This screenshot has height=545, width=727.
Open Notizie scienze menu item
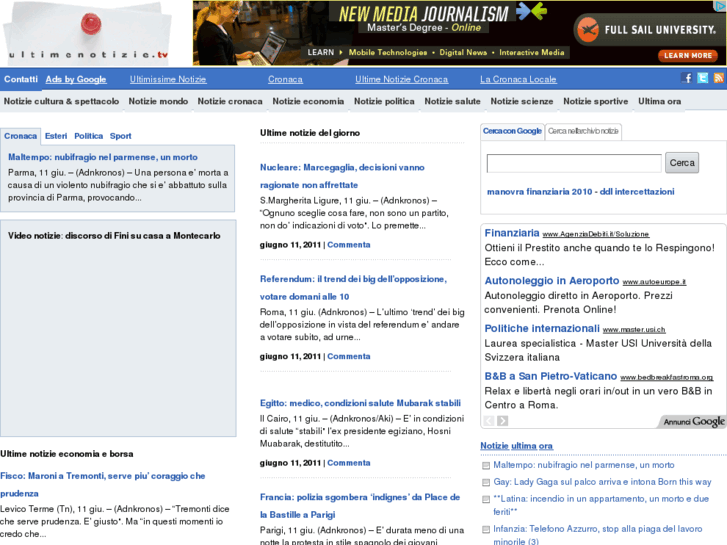pos(522,101)
